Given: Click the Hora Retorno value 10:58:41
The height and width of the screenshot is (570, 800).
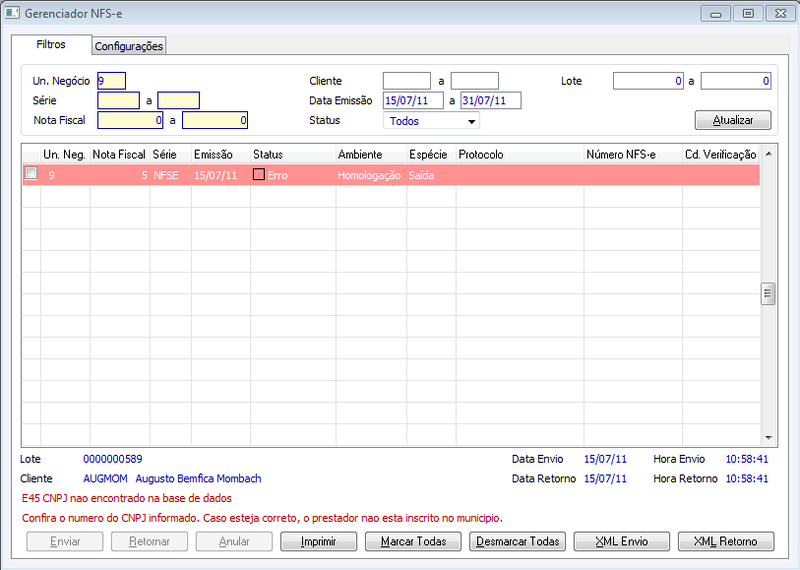Looking at the screenshot, I should pos(747,478).
